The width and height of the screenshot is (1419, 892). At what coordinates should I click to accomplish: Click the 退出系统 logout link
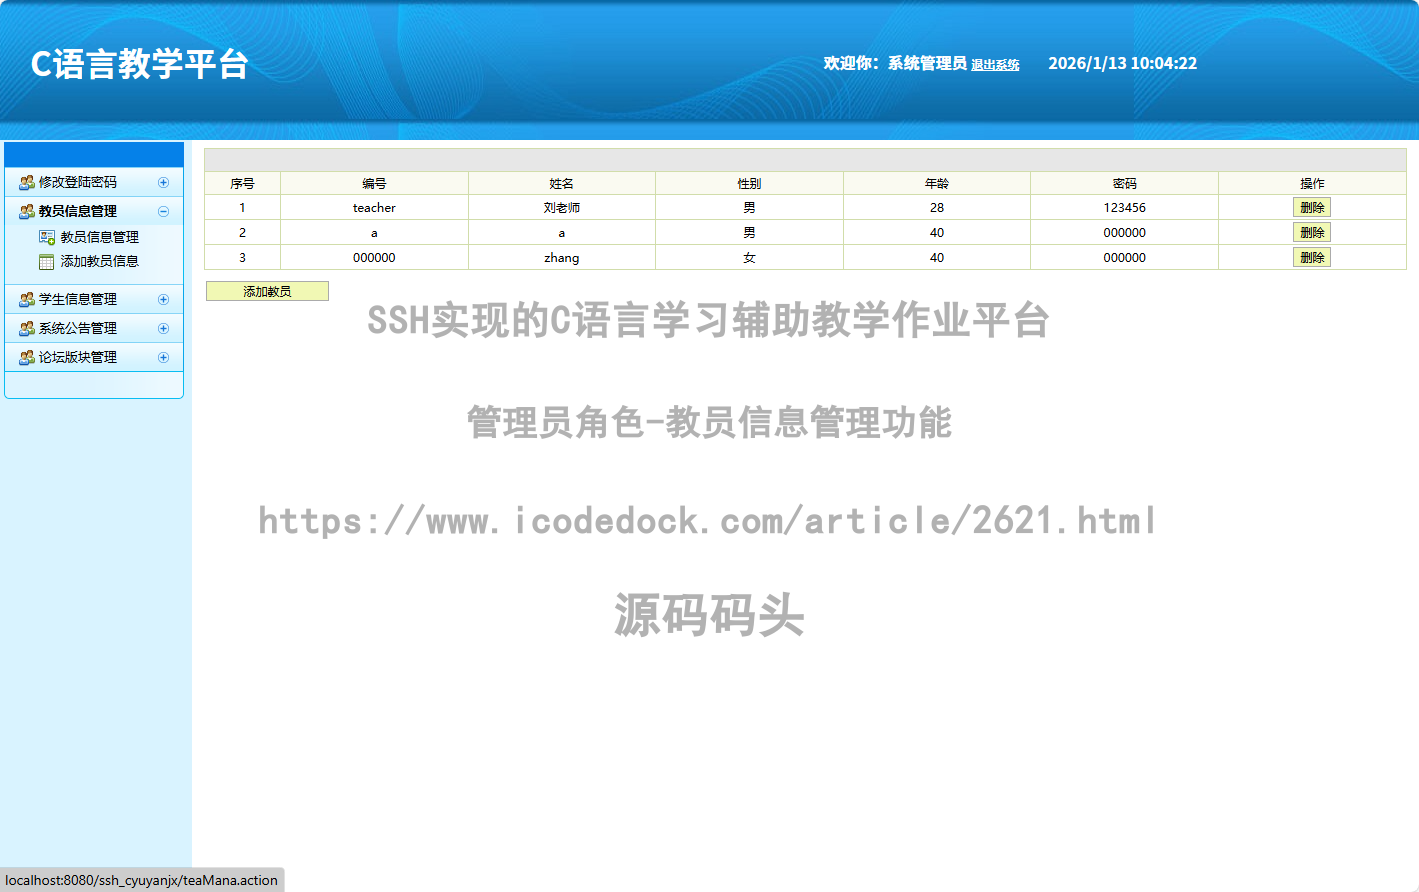point(995,64)
